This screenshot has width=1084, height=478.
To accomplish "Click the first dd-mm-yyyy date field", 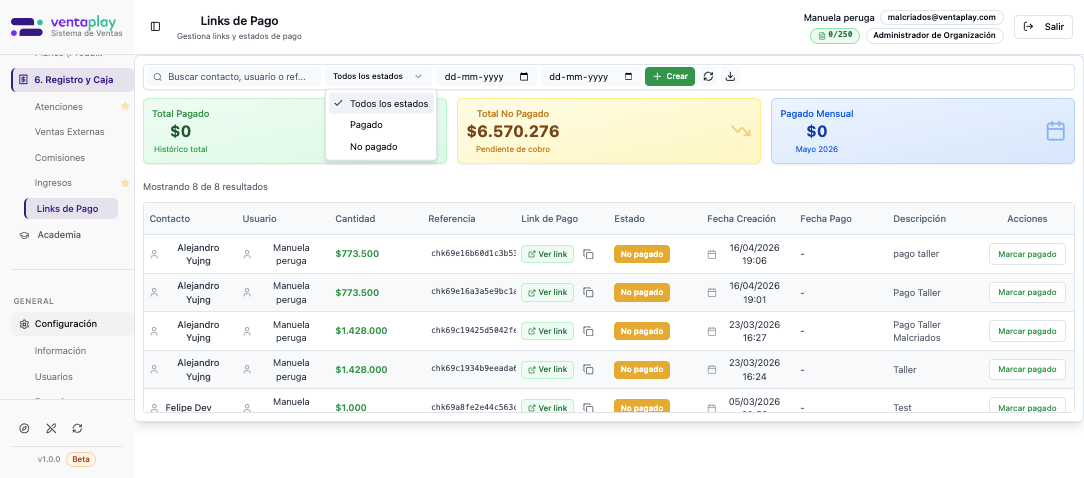I will pos(487,77).
